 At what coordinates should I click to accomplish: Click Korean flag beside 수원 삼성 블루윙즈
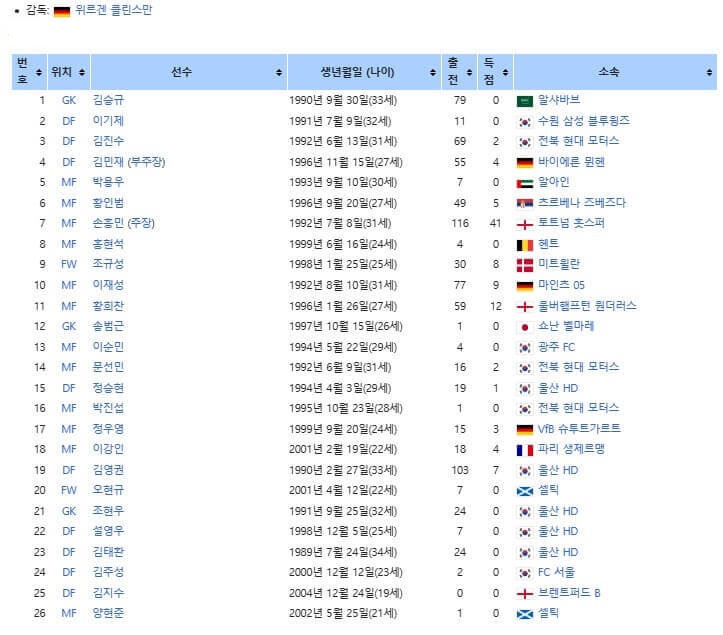pos(525,122)
